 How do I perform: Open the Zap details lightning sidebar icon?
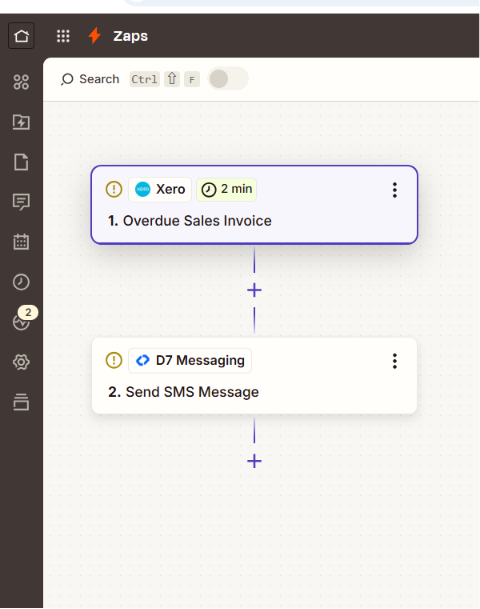pos(21,122)
